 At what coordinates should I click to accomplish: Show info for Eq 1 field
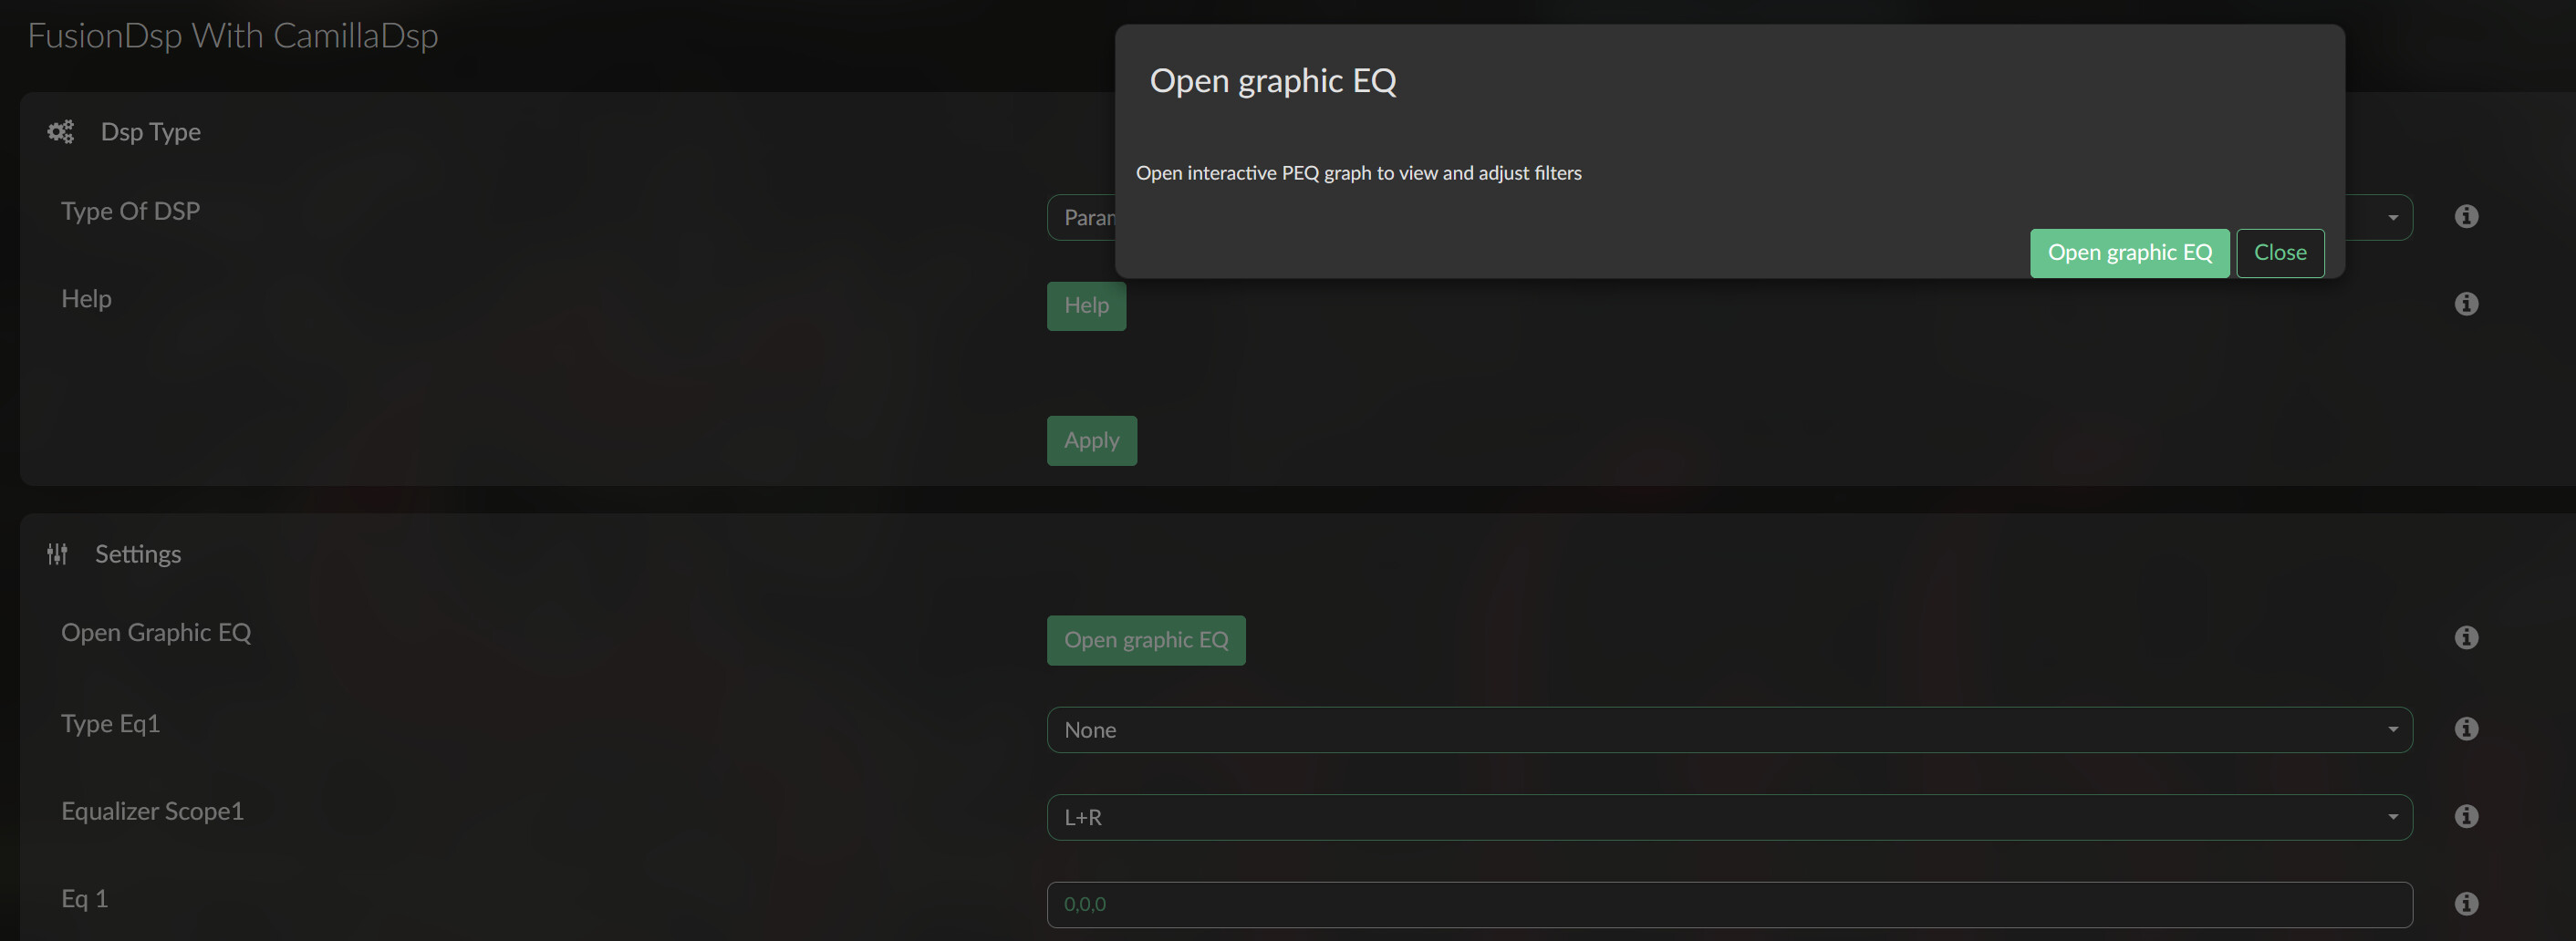[2466, 903]
